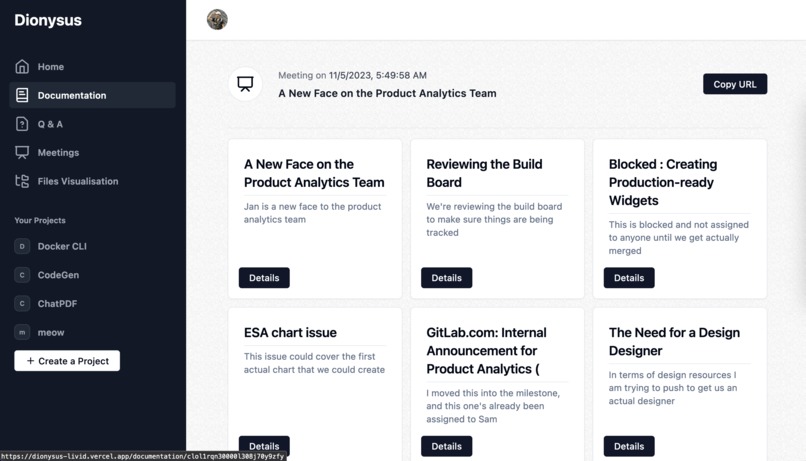
Task: Open the ChatPDF project
Action: pos(93,304)
